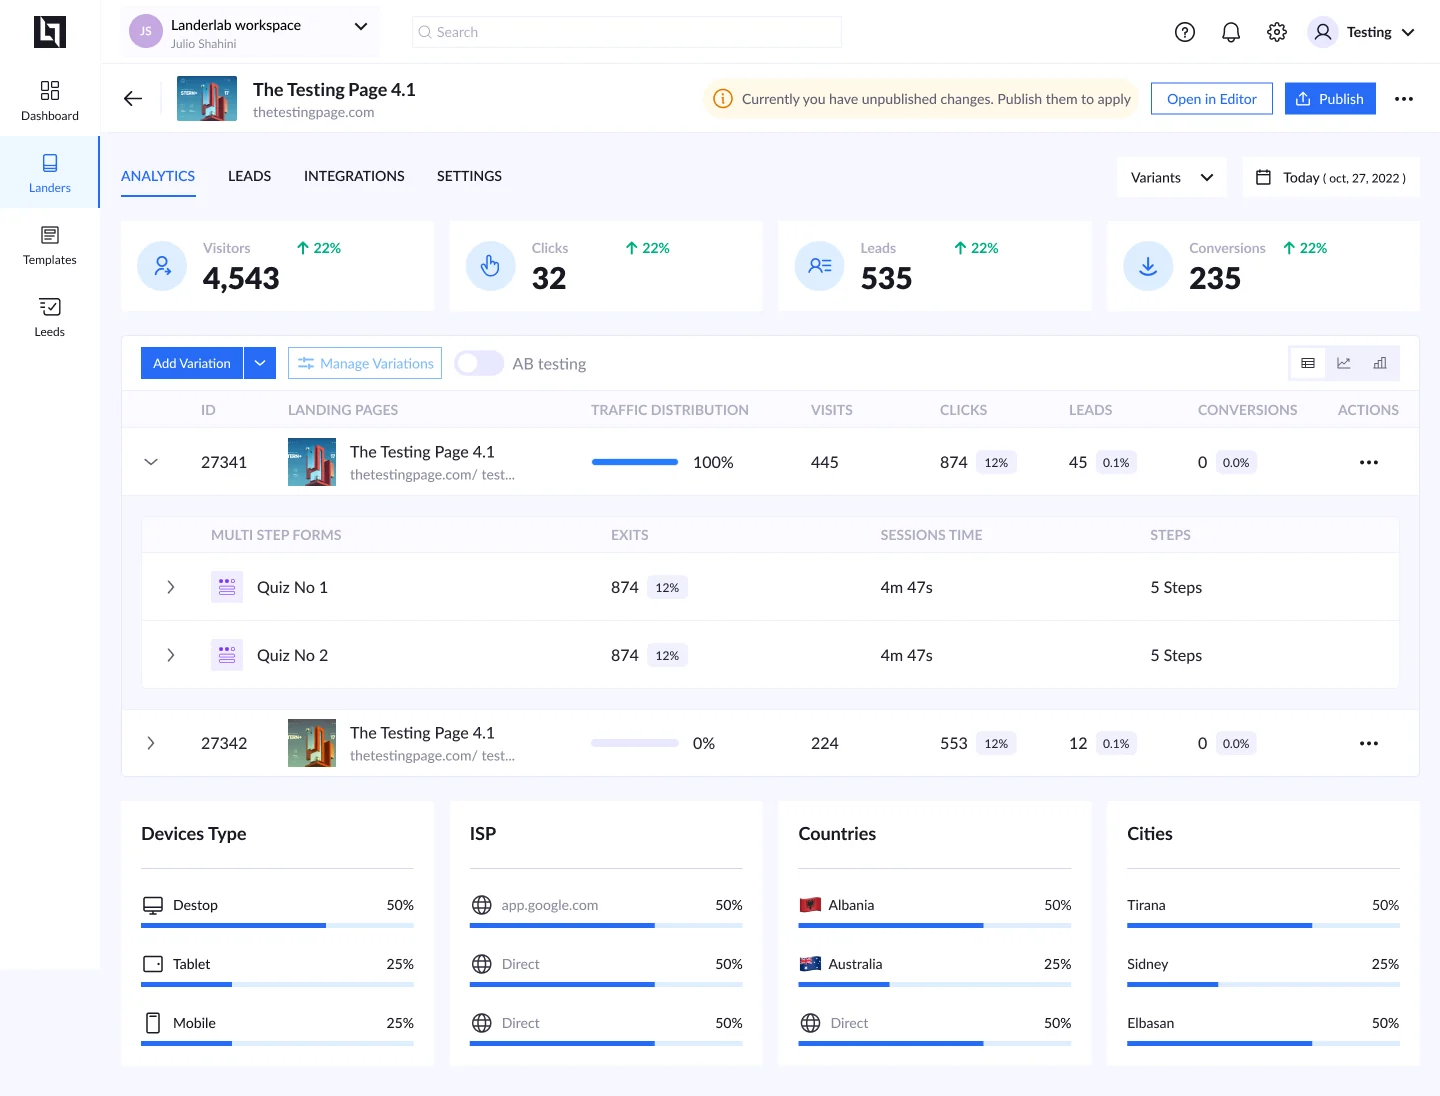Open actions menu for row 27341
Image resolution: width=1440 pixels, height=1096 pixels.
pyautogui.click(x=1369, y=462)
